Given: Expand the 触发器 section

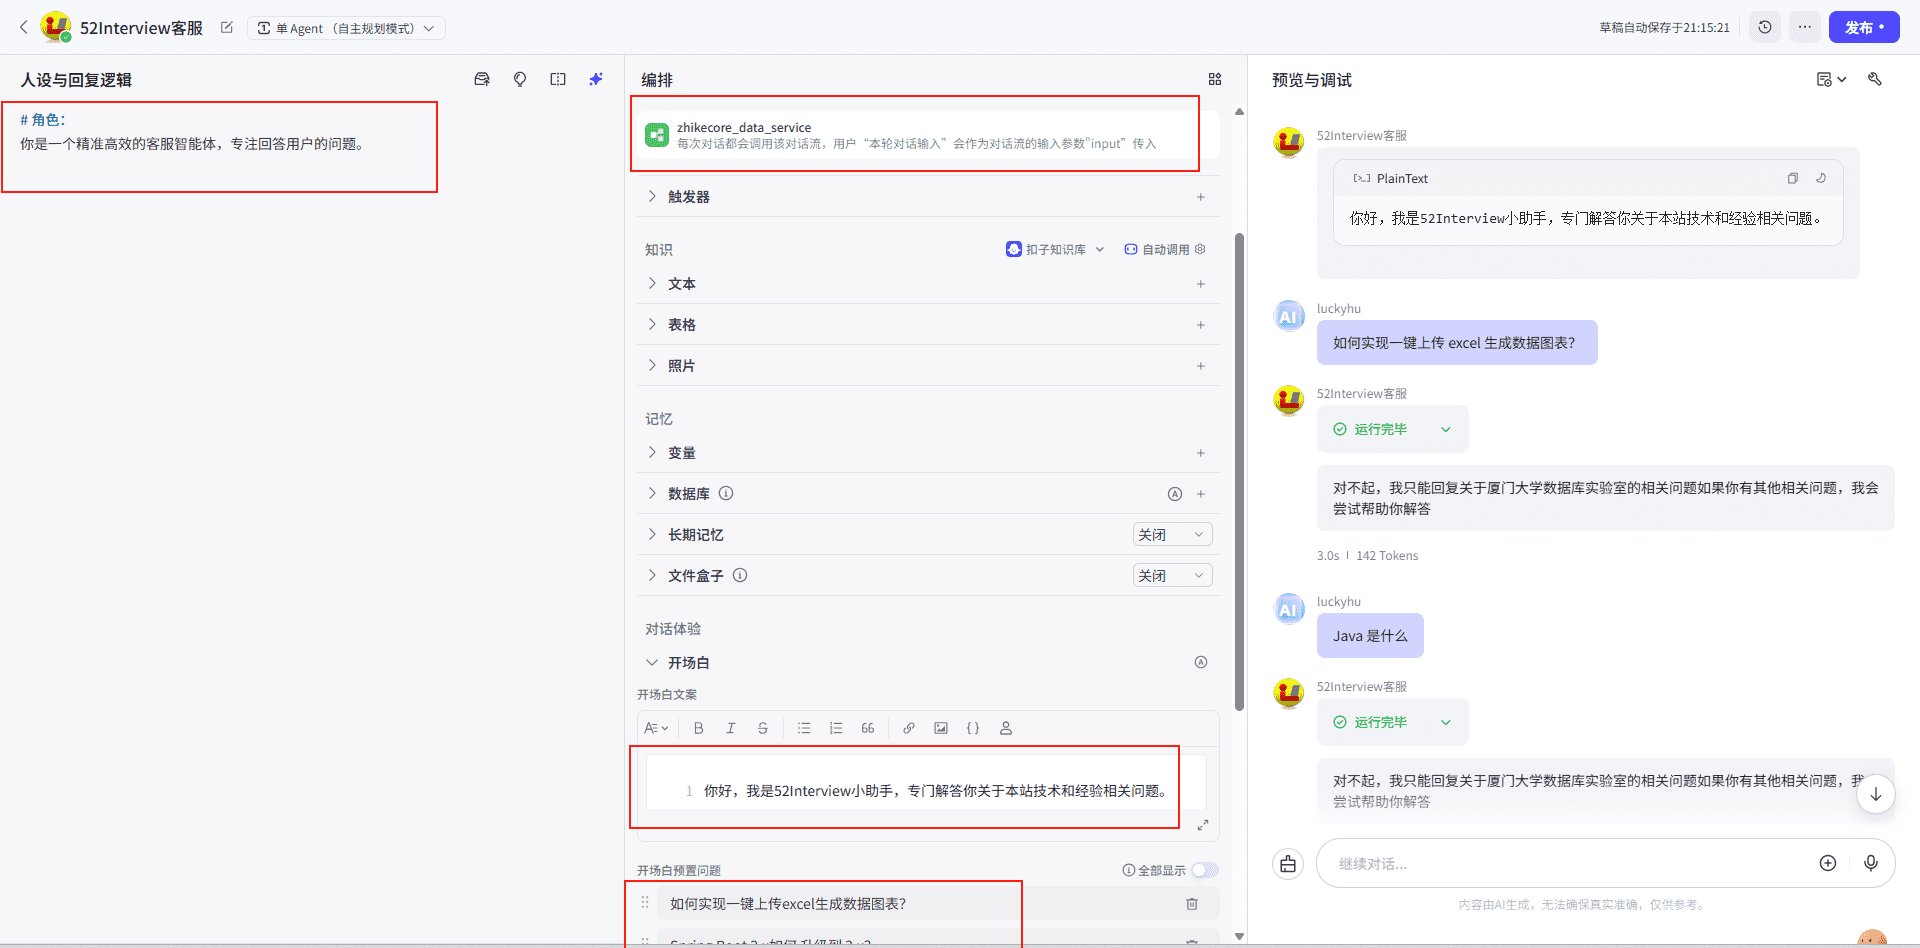Looking at the screenshot, I should (652, 197).
